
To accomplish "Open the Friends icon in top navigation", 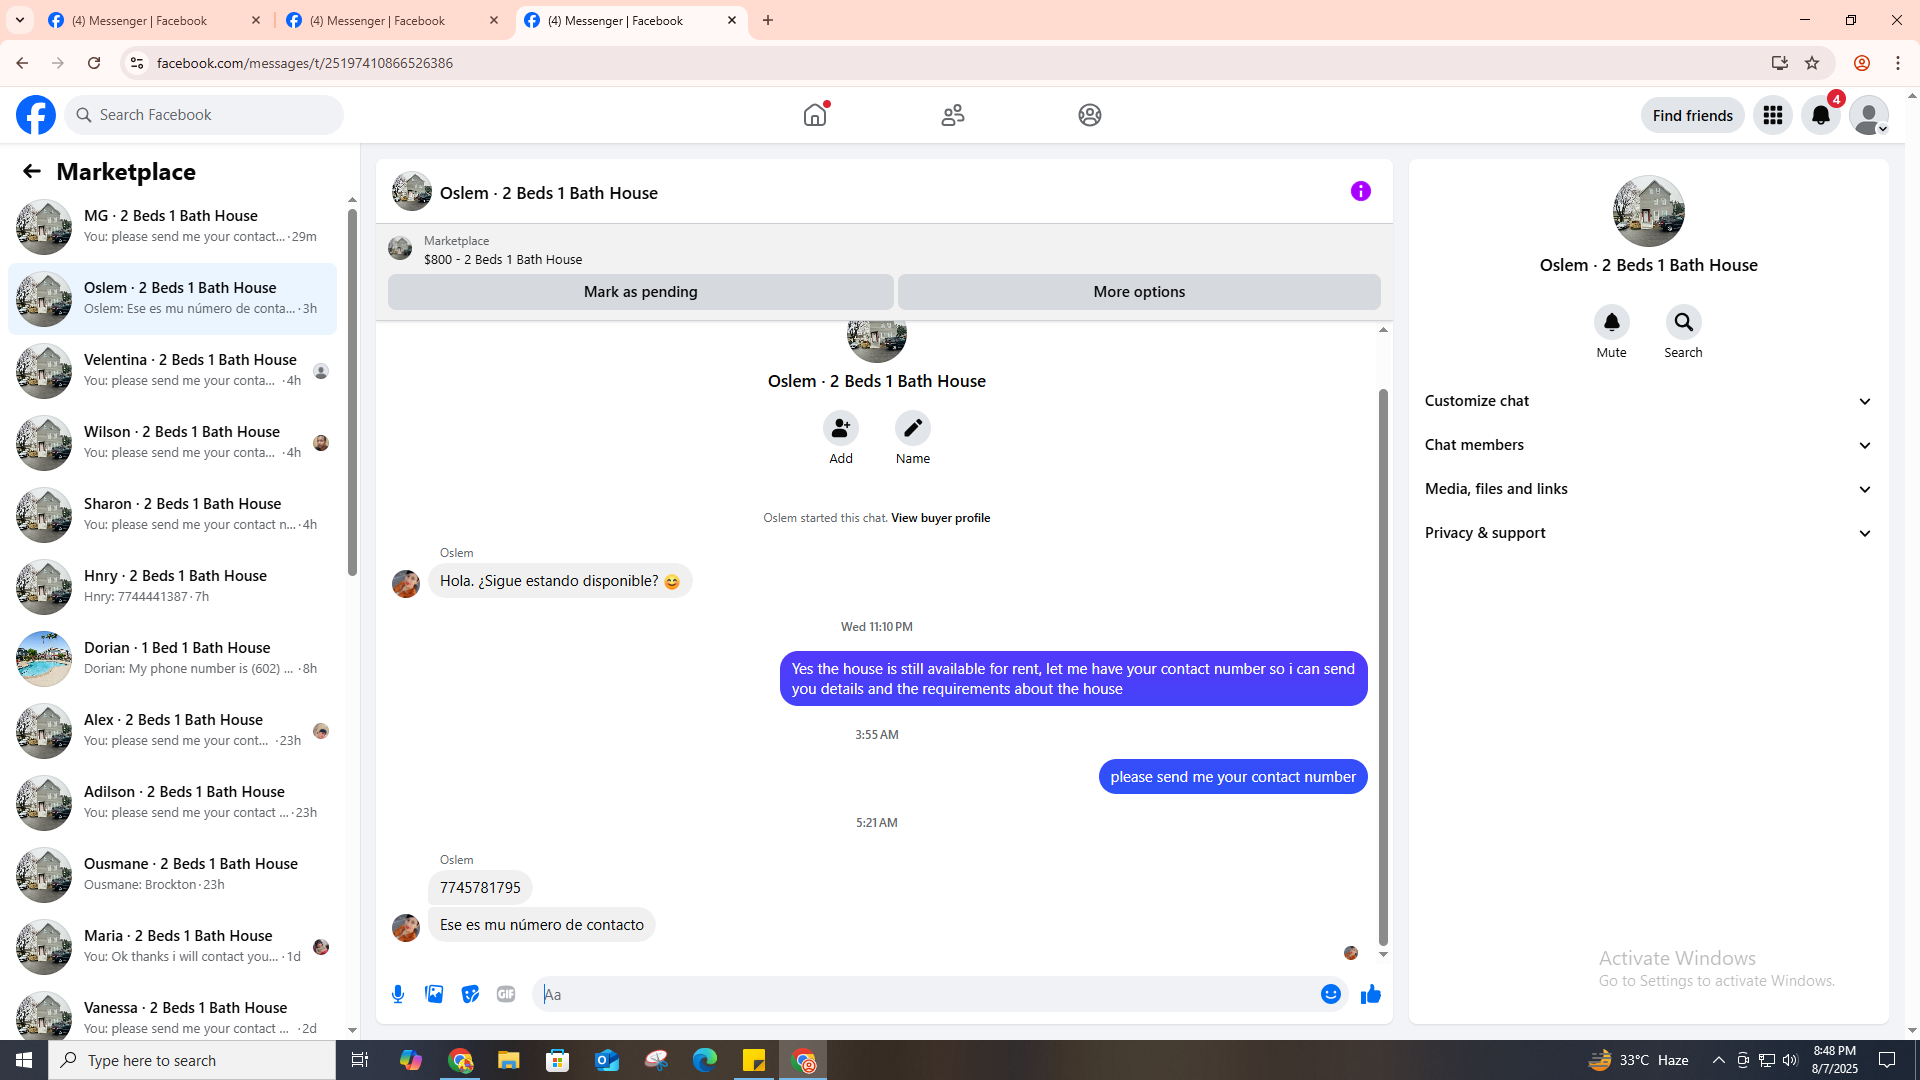I will point(953,115).
